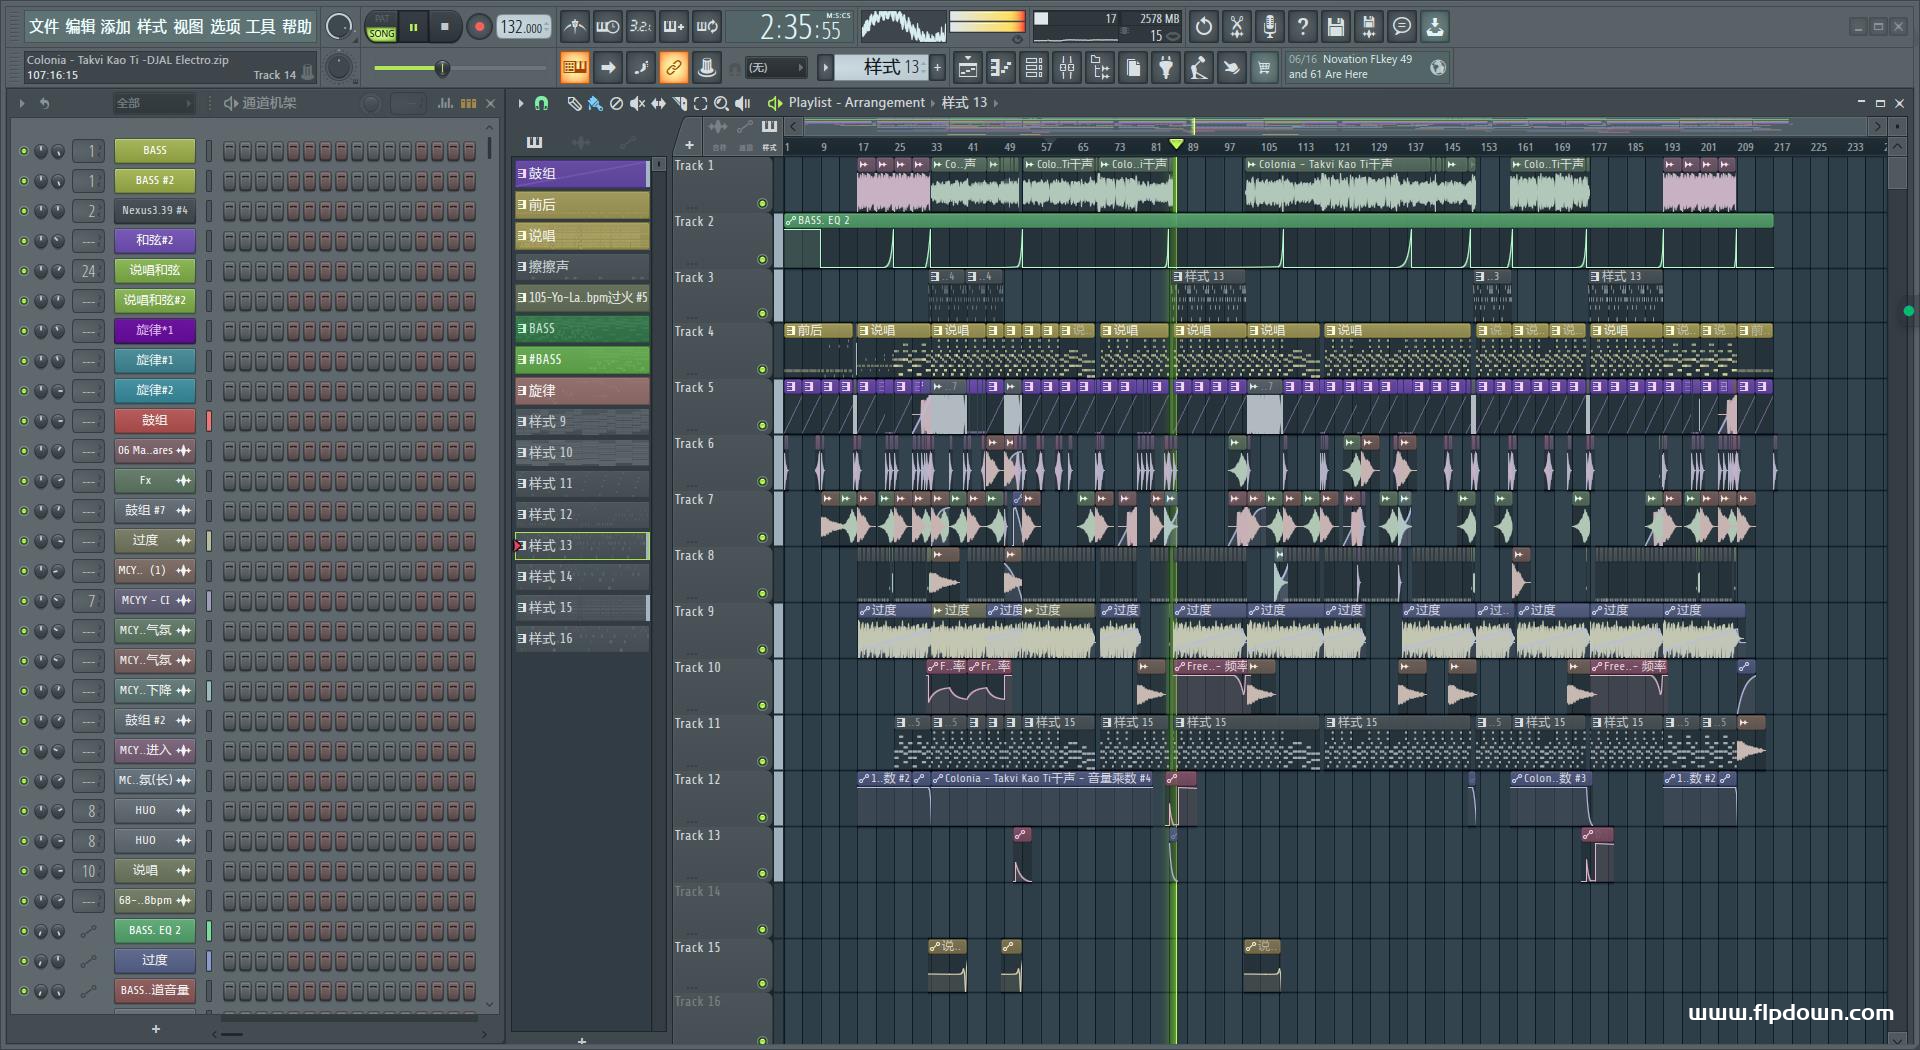Enable wait for input before recording

[607, 27]
